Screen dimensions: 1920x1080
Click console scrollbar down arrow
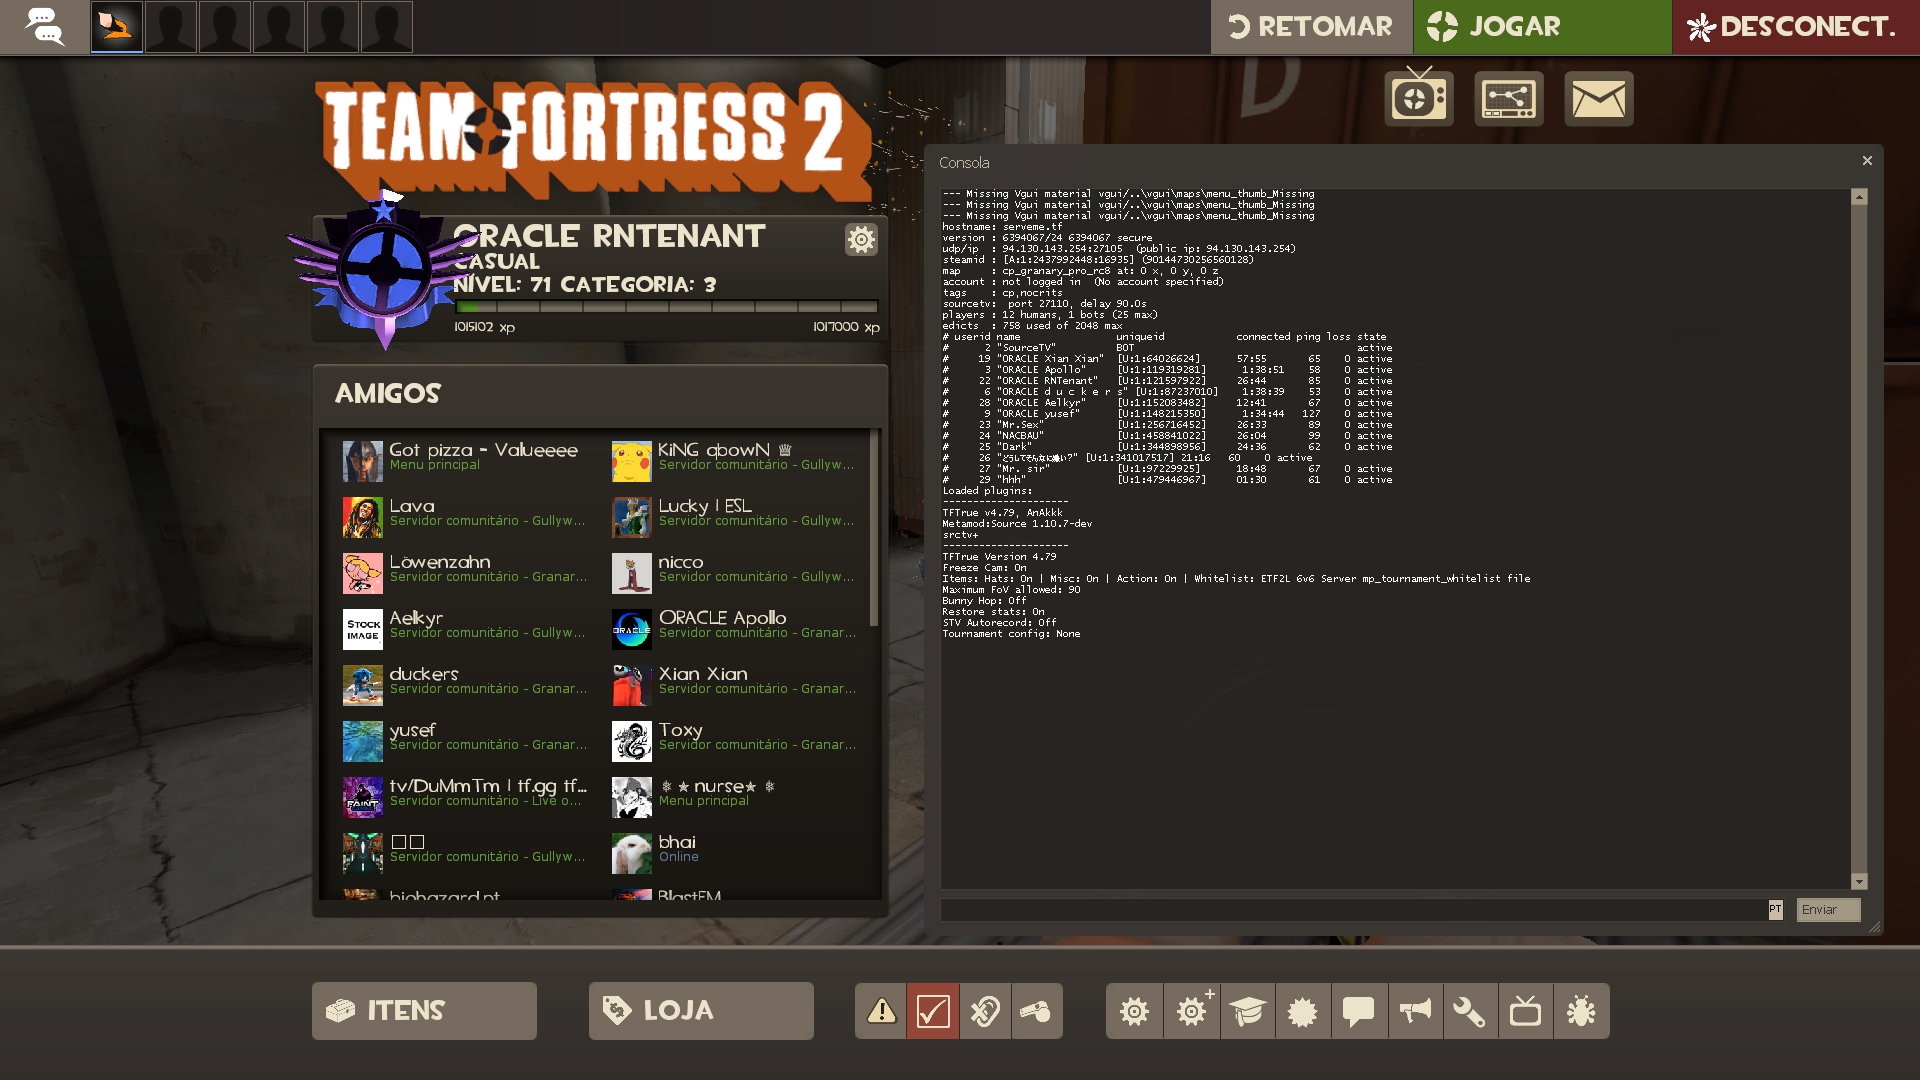pos(1859,881)
